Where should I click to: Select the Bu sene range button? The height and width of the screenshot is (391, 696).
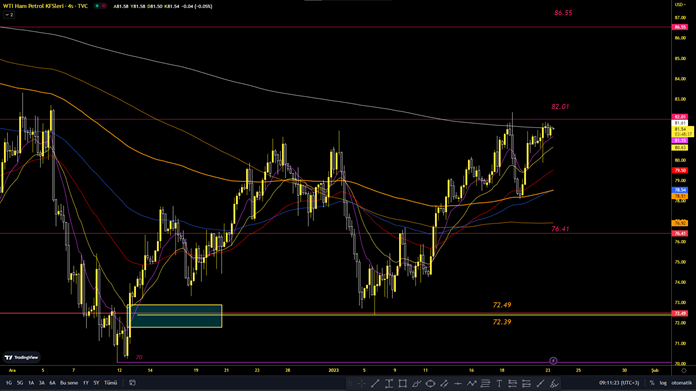69,383
